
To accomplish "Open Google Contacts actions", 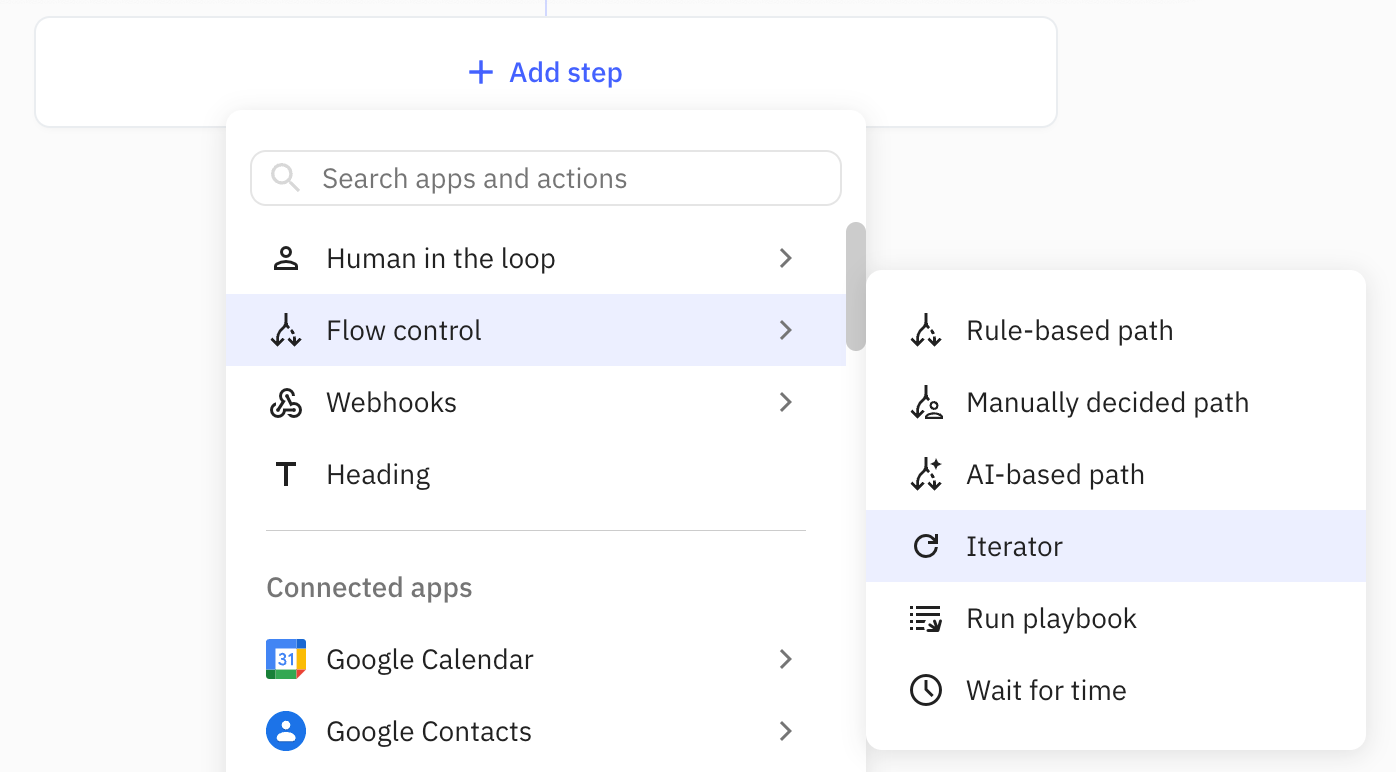I will (536, 731).
